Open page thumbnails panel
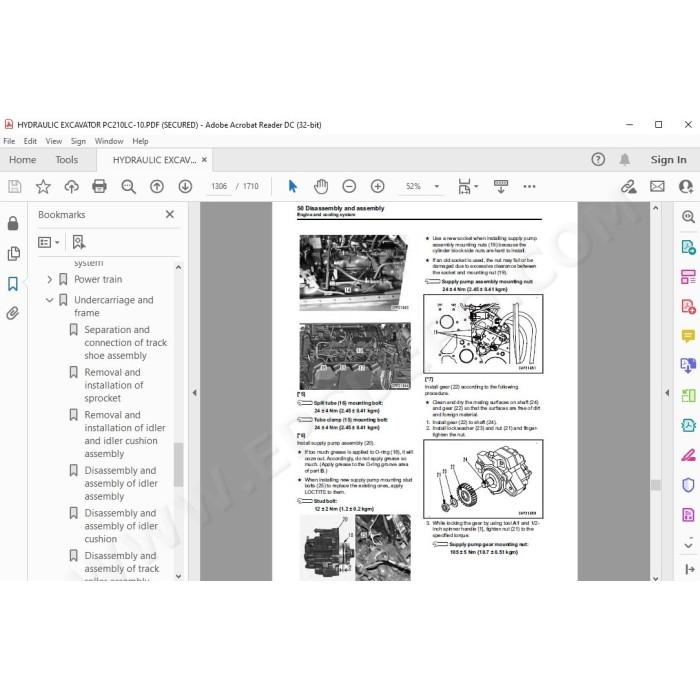Image resolution: width=700 pixels, height=700 pixels. pyautogui.click(x=14, y=254)
